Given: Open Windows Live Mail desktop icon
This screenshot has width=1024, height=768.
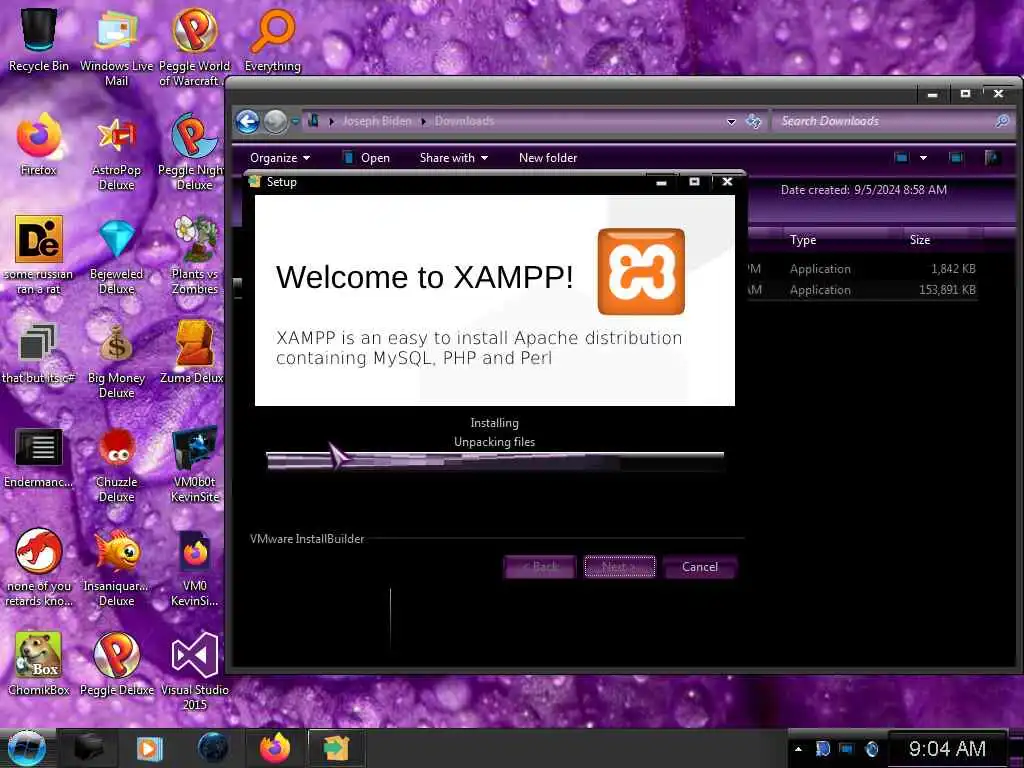Looking at the screenshot, I should tap(116, 46).
